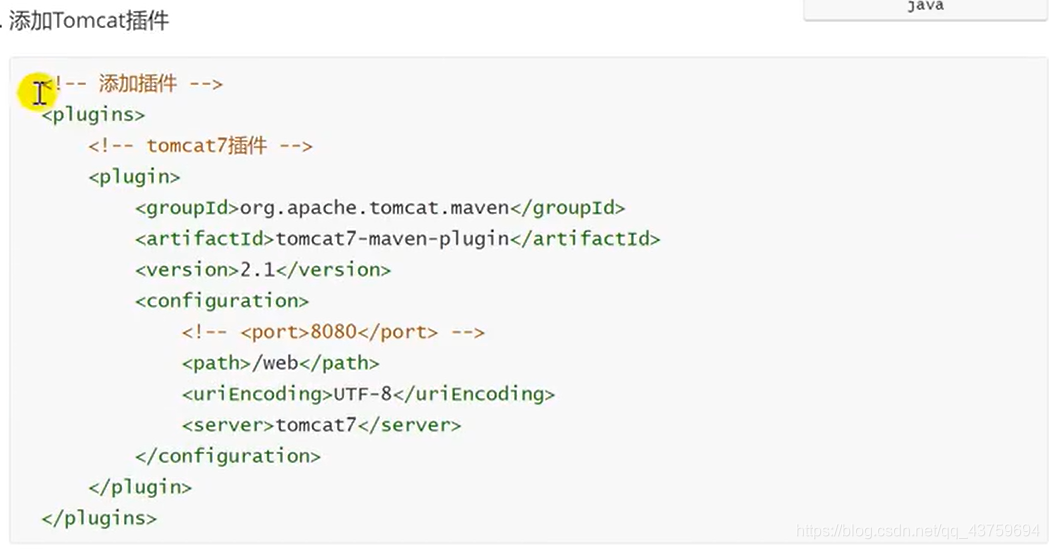
Task: Click the artifactId tomcat7-maven-plugin line
Action: [397, 239]
